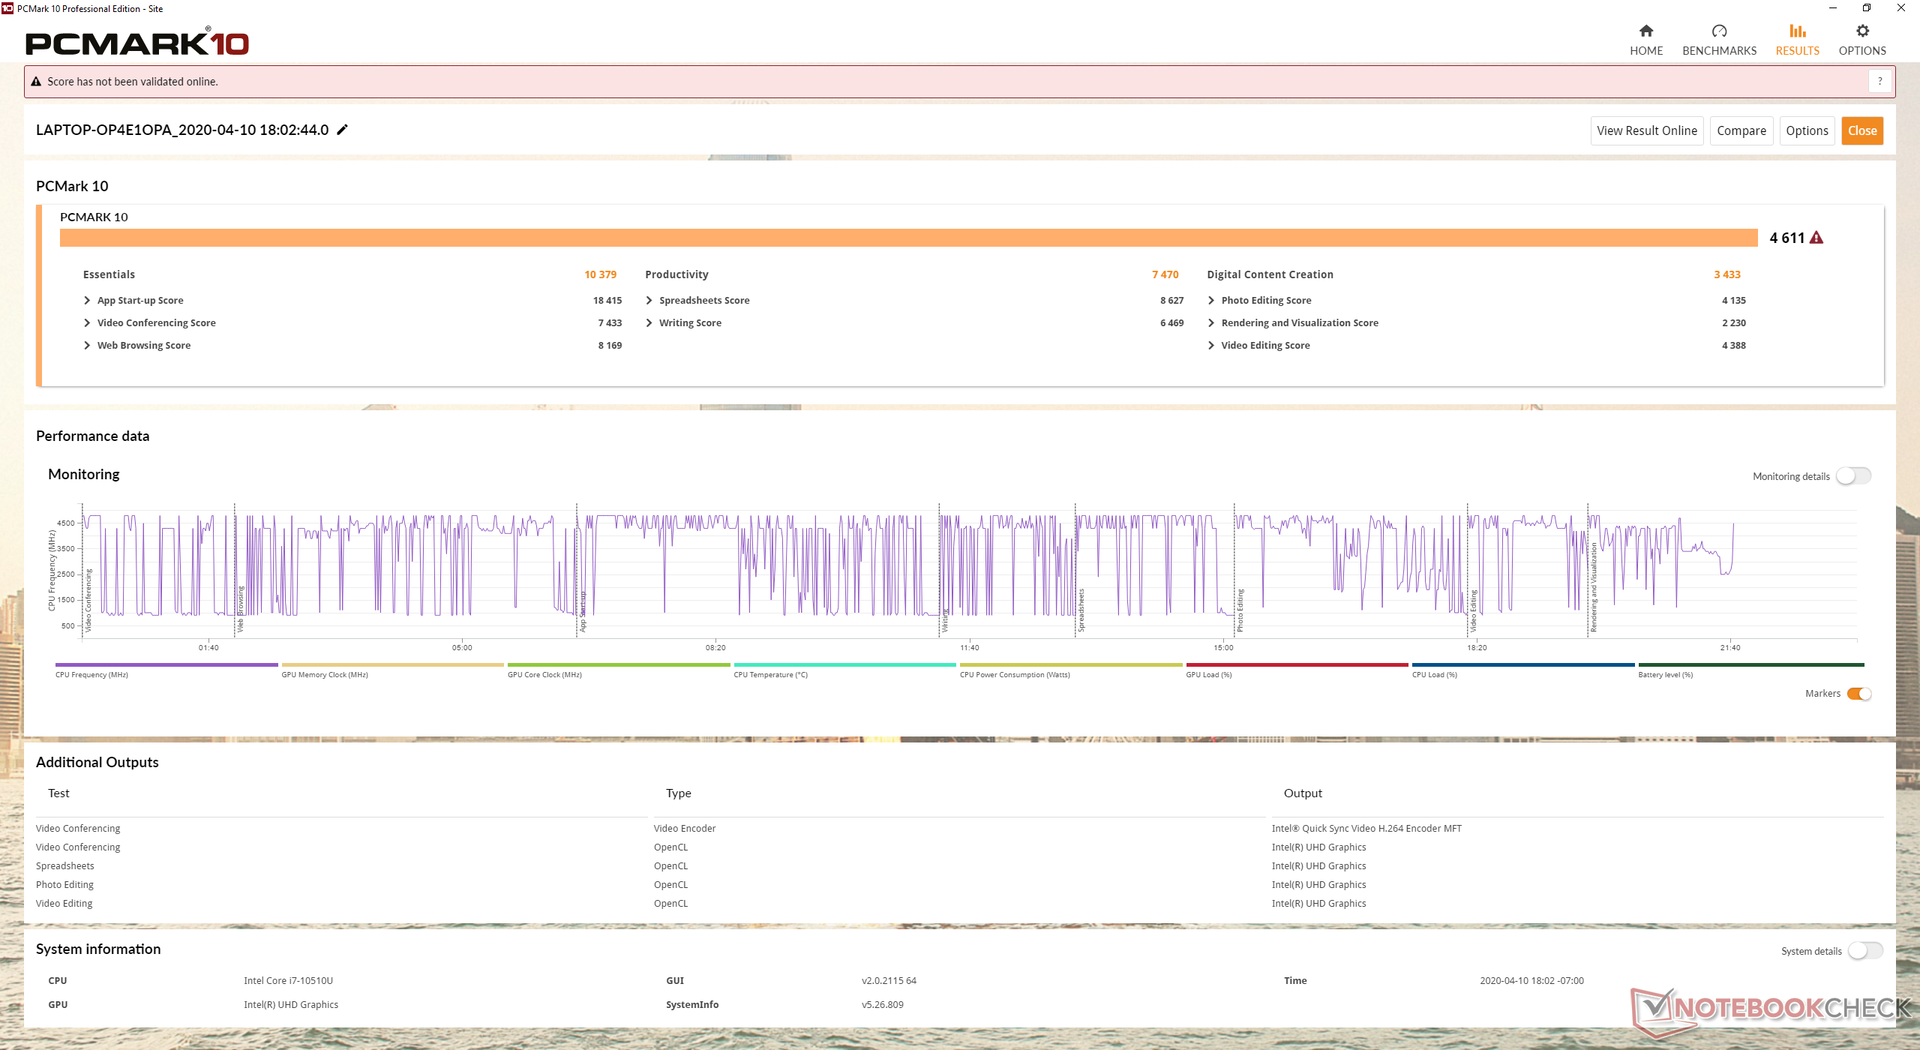1920x1050 pixels.
Task: Click the Productivity heading
Action: (x=677, y=275)
